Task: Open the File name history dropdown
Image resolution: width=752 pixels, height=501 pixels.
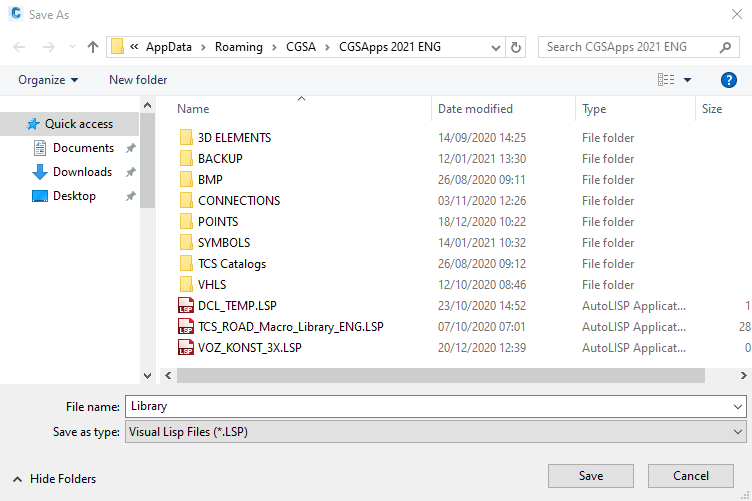Action: (x=738, y=407)
